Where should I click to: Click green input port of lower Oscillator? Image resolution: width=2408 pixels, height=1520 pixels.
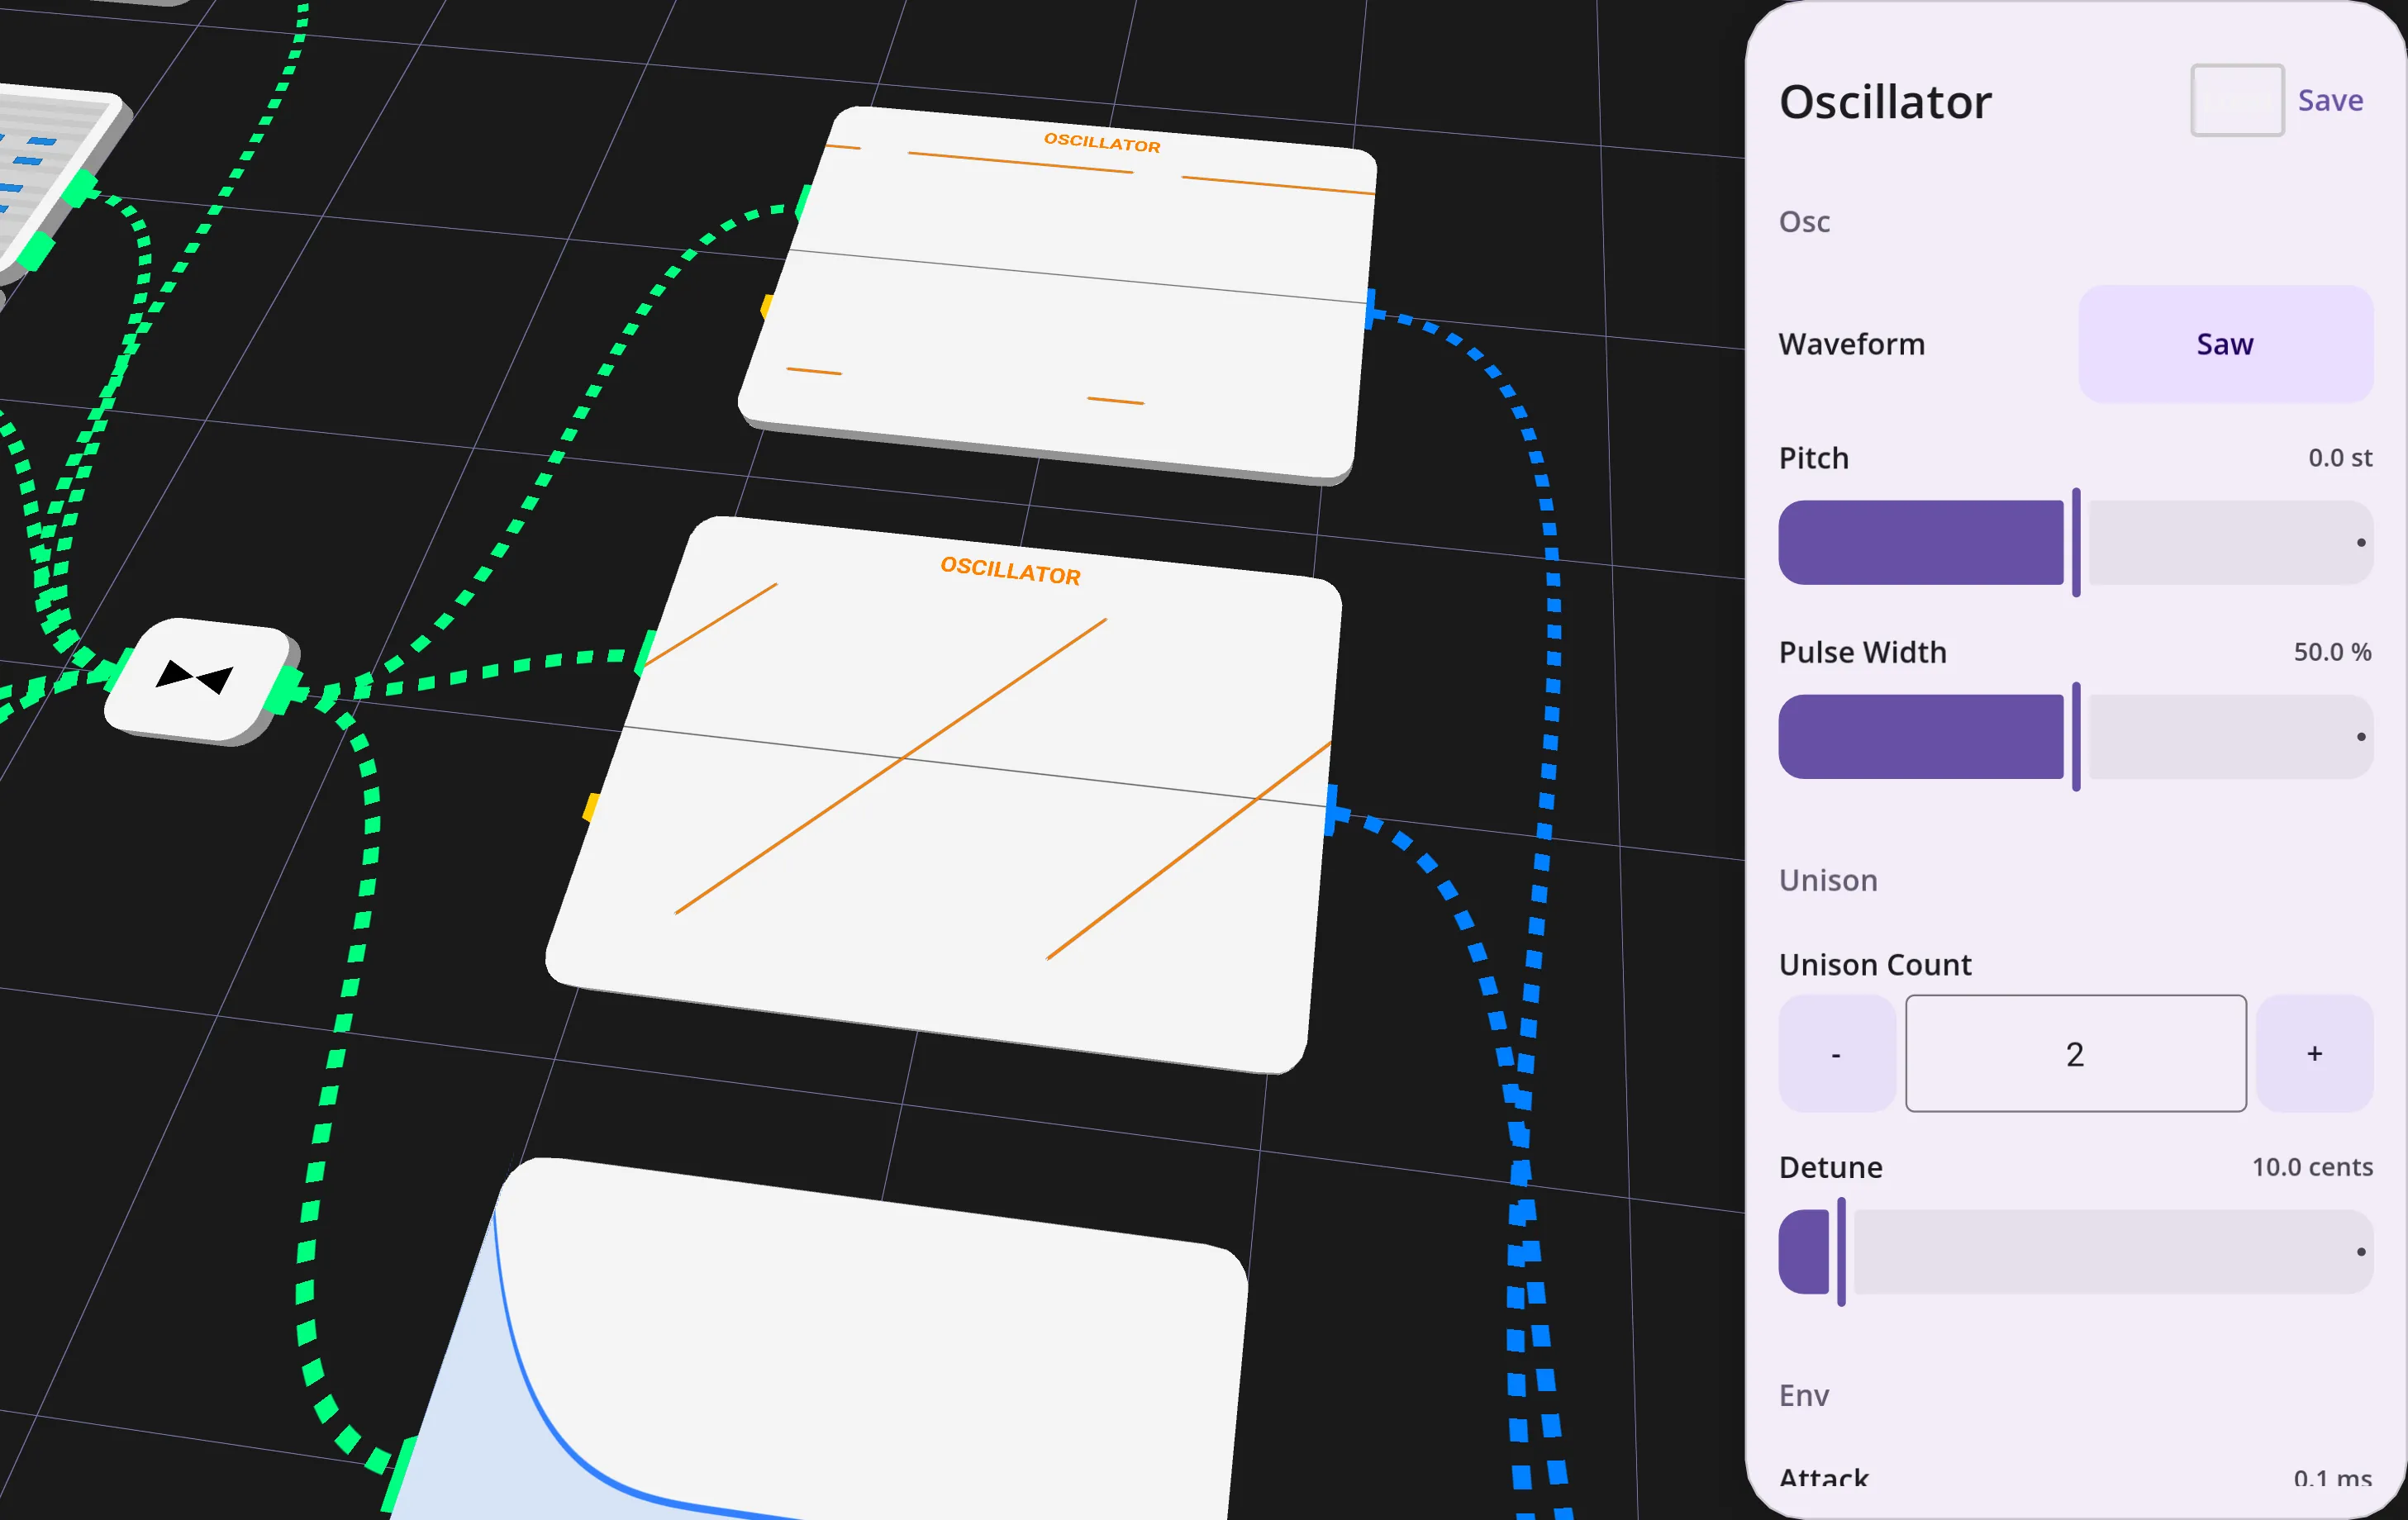tap(646, 652)
